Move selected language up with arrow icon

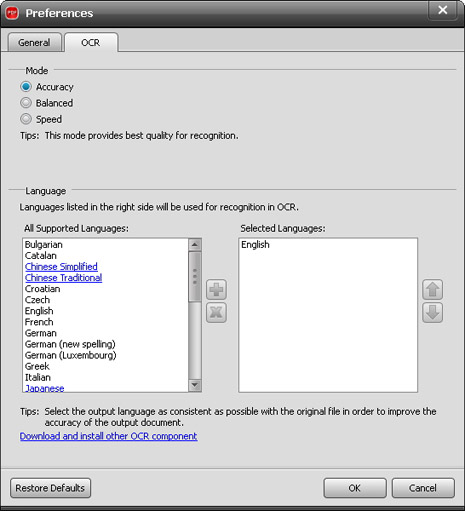tap(433, 289)
